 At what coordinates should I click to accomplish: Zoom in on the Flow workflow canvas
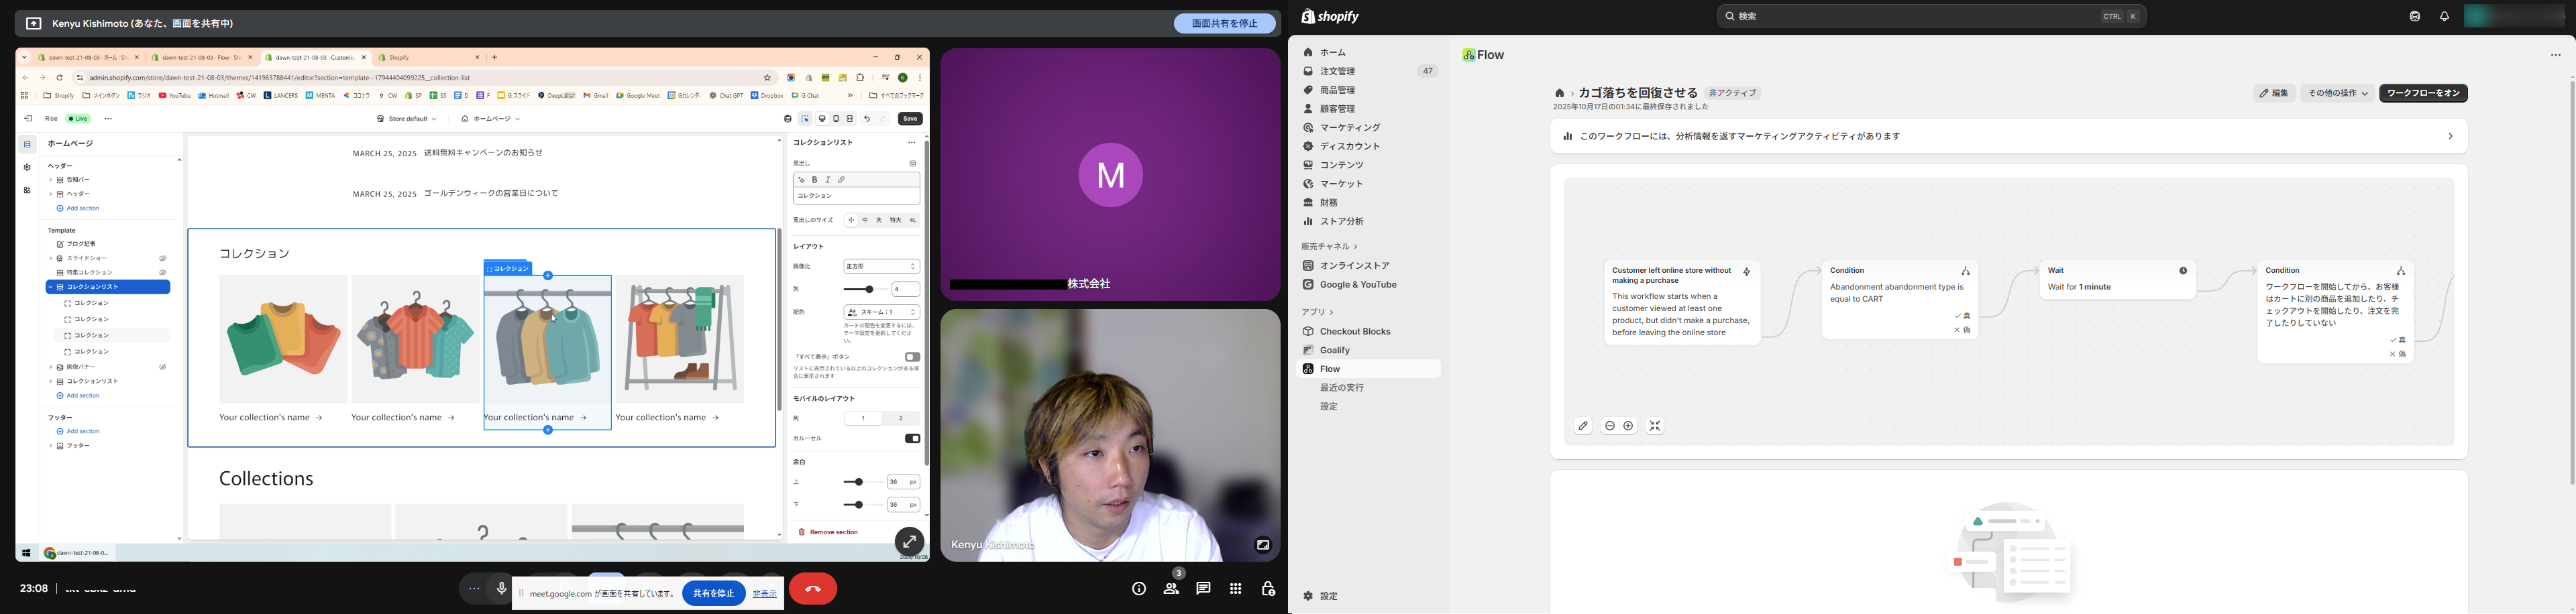click(x=1627, y=426)
